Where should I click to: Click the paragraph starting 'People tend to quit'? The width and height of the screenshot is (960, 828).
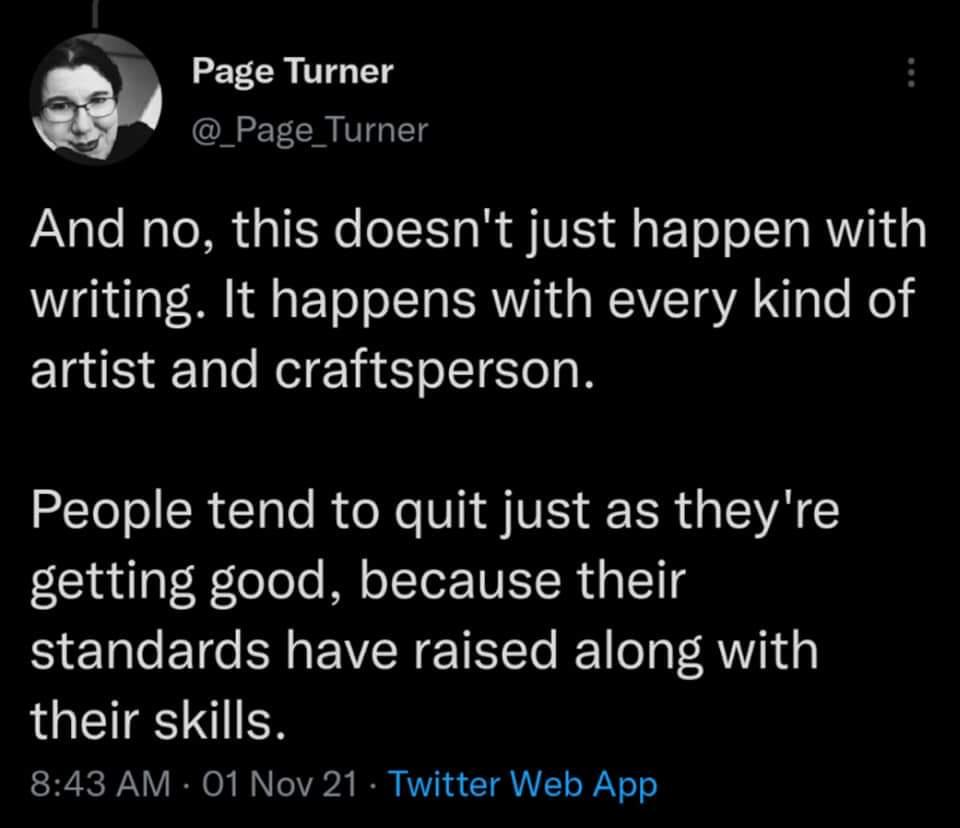coord(435,615)
